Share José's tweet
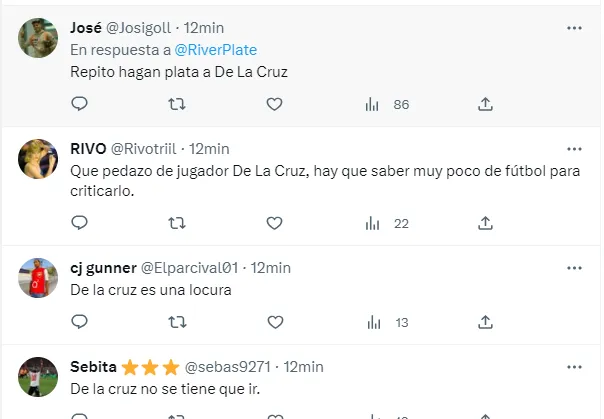Image resolution: width=604 pixels, height=419 pixels. click(485, 104)
